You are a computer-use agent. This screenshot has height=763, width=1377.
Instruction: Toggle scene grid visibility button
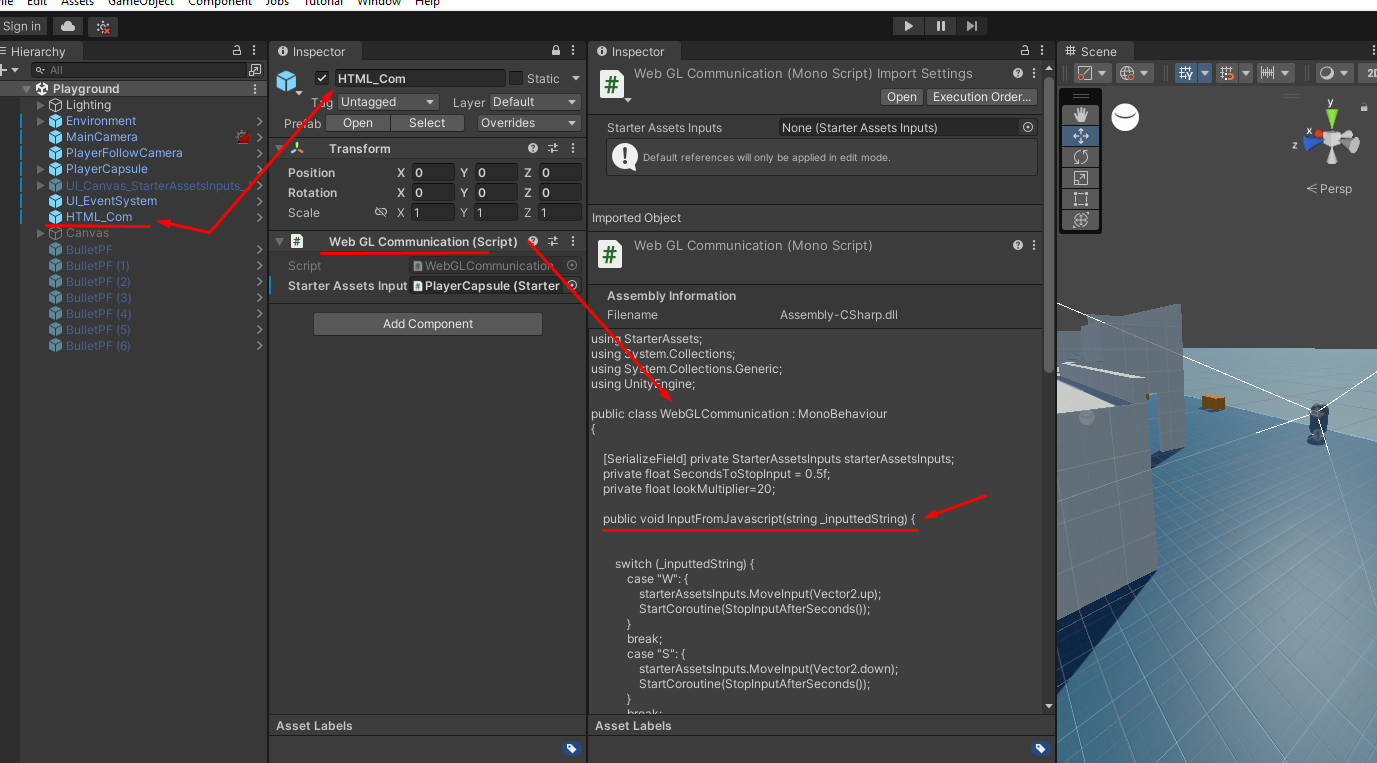1186,73
